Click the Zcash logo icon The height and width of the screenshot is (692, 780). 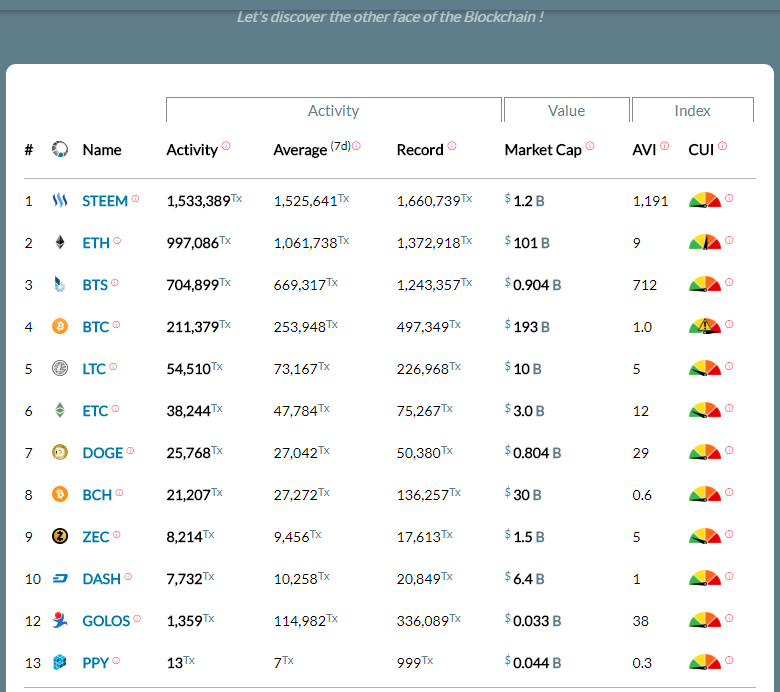[x=60, y=537]
